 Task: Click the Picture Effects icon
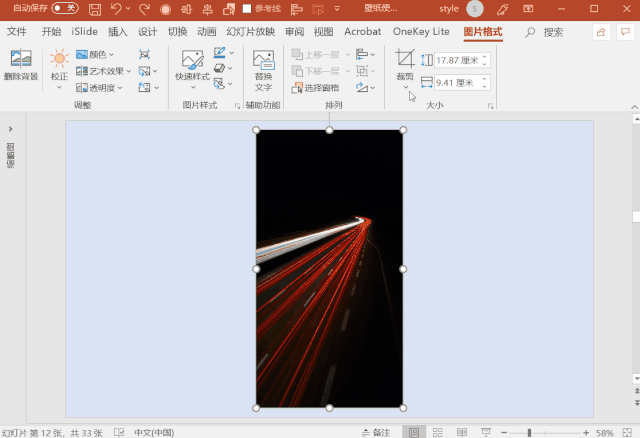[x=220, y=68]
